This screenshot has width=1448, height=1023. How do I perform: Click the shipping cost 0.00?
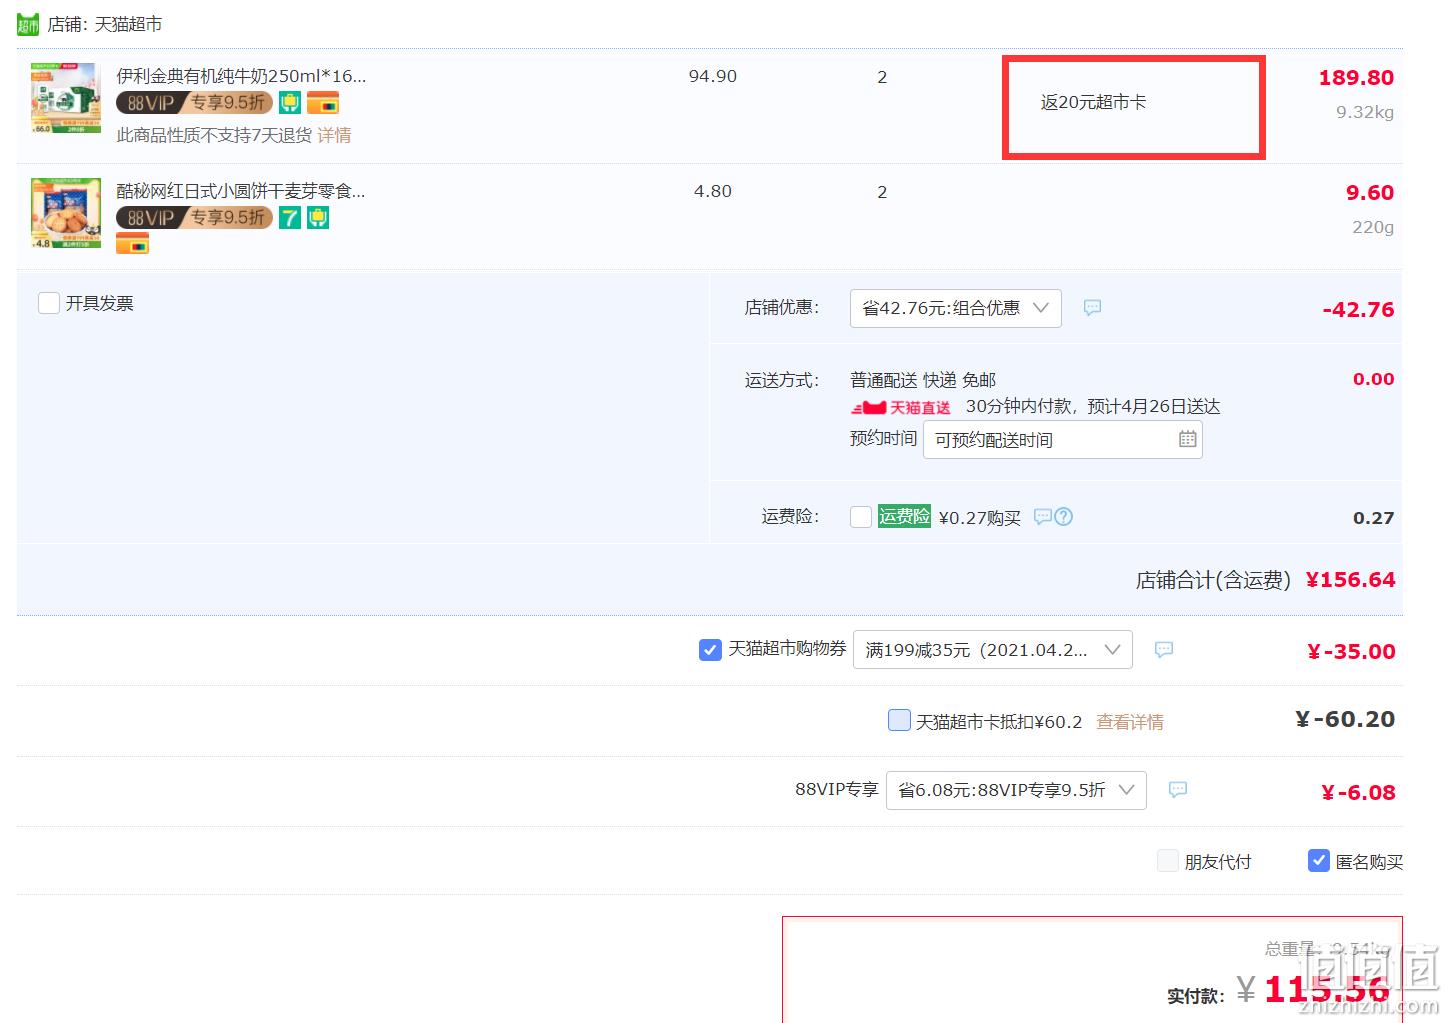point(1373,379)
